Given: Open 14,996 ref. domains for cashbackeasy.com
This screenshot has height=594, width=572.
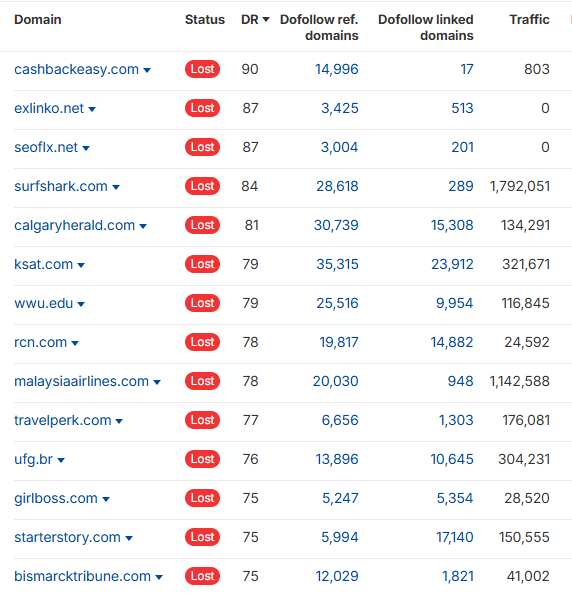Looking at the screenshot, I should [x=337, y=69].
